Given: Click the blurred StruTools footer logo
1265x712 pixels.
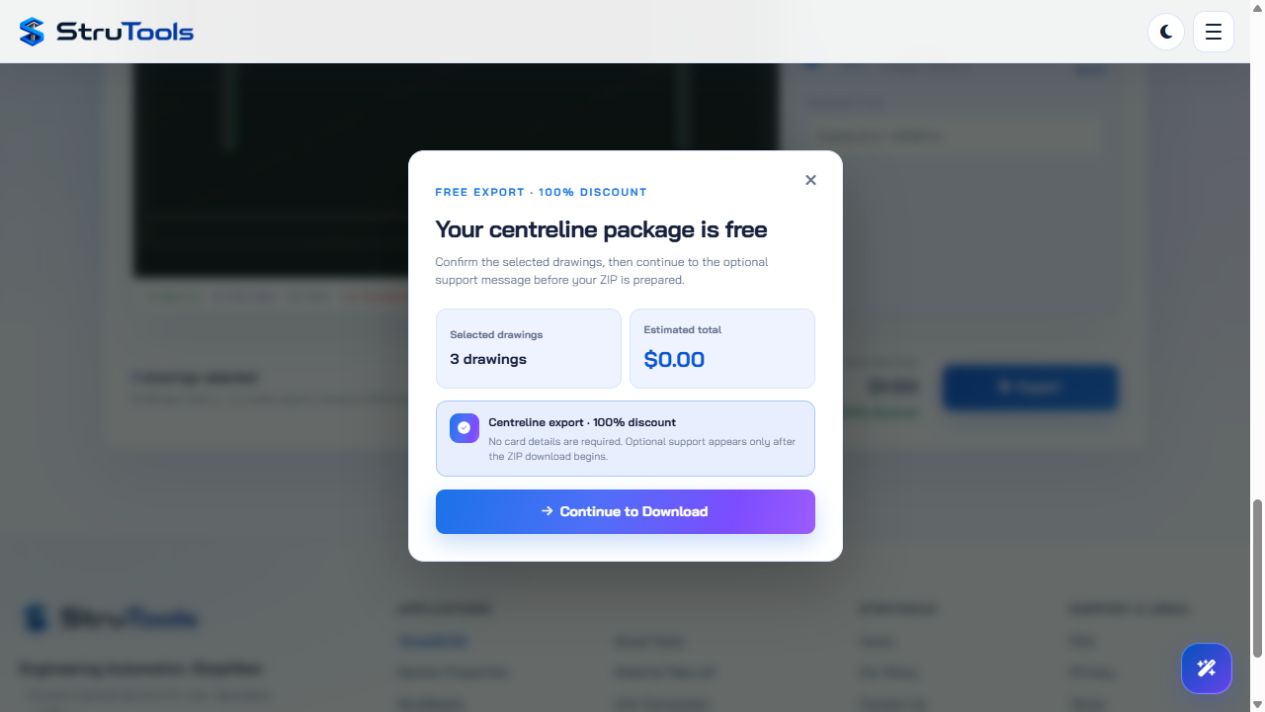Looking at the screenshot, I should [110, 618].
